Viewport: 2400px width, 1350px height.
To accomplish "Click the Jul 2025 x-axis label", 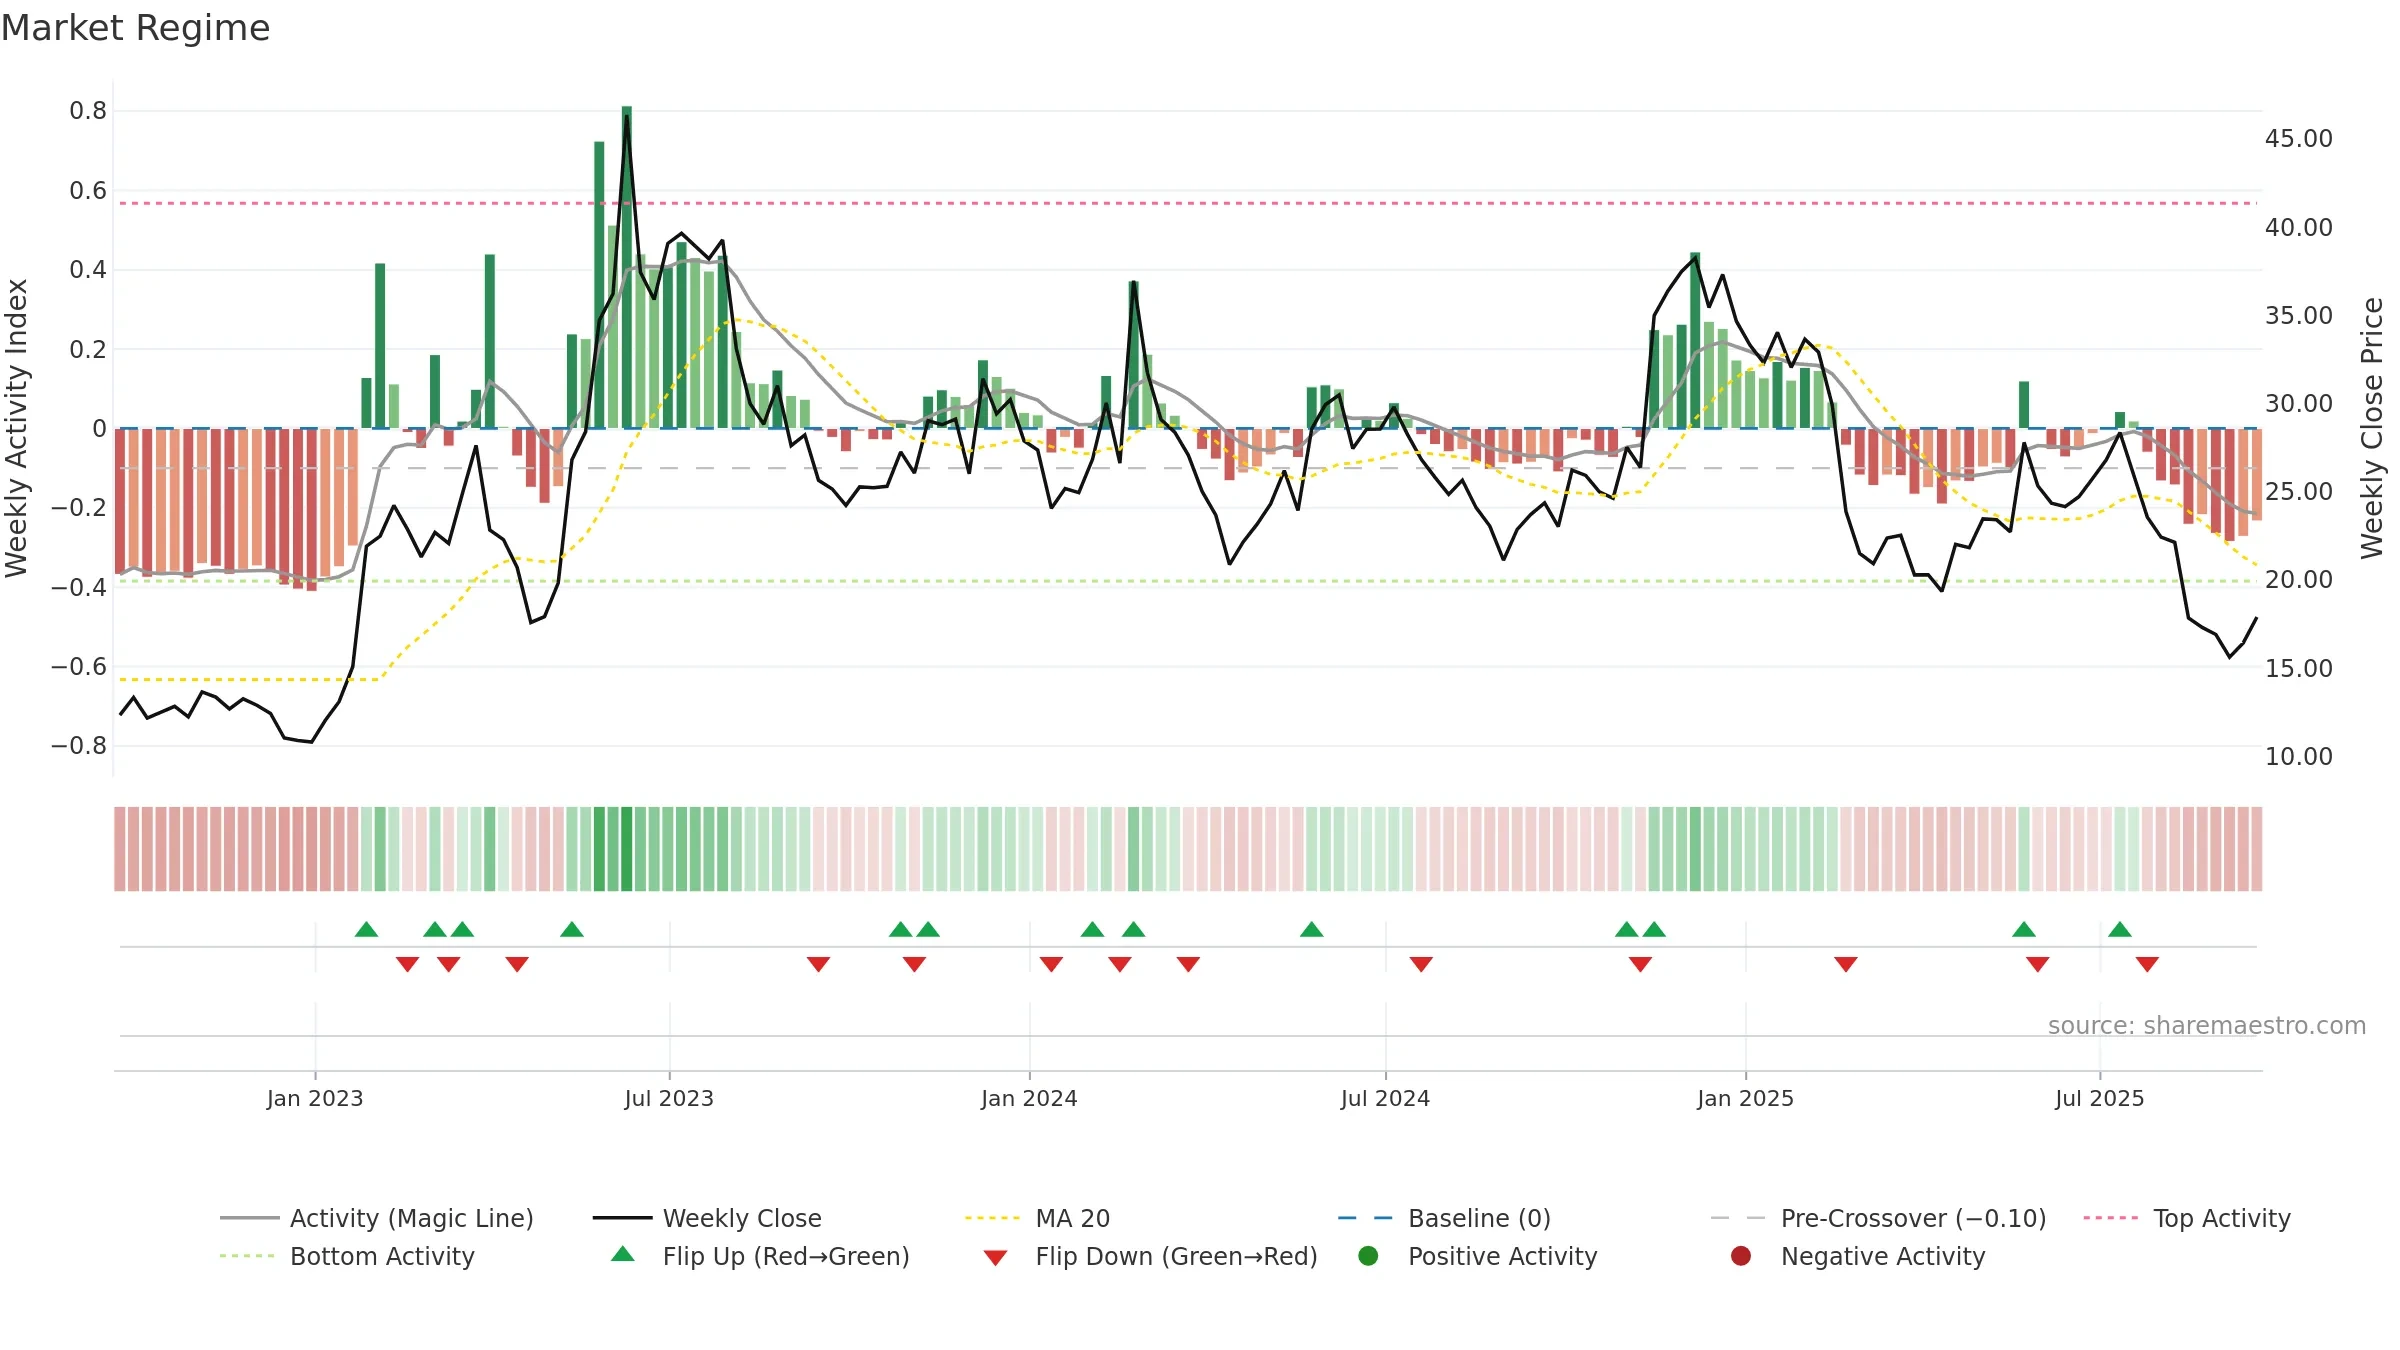I will click(2100, 1098).
